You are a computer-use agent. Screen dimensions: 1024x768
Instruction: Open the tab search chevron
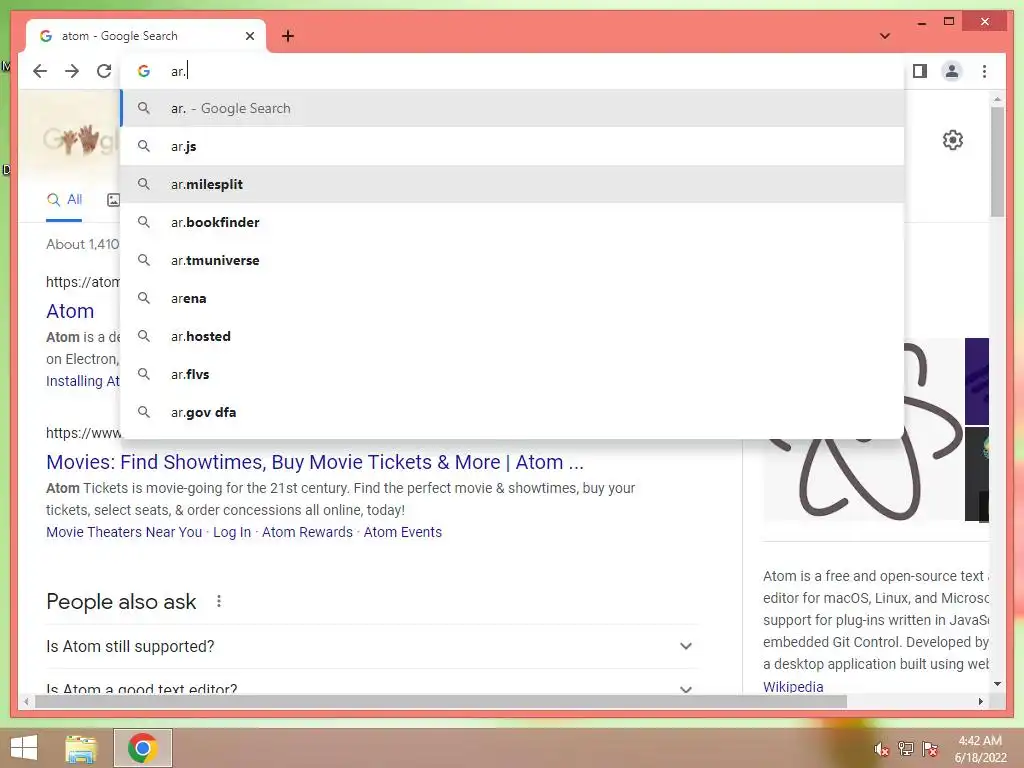tap(885, 36)
